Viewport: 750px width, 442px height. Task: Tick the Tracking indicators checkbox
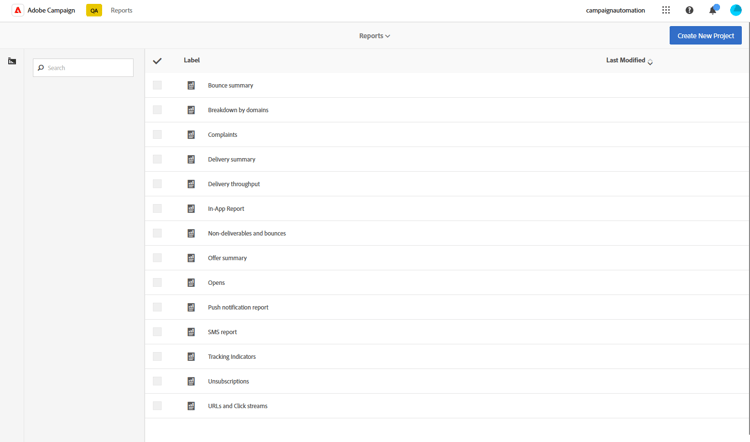pyautogui.click(x=157, y=356)
